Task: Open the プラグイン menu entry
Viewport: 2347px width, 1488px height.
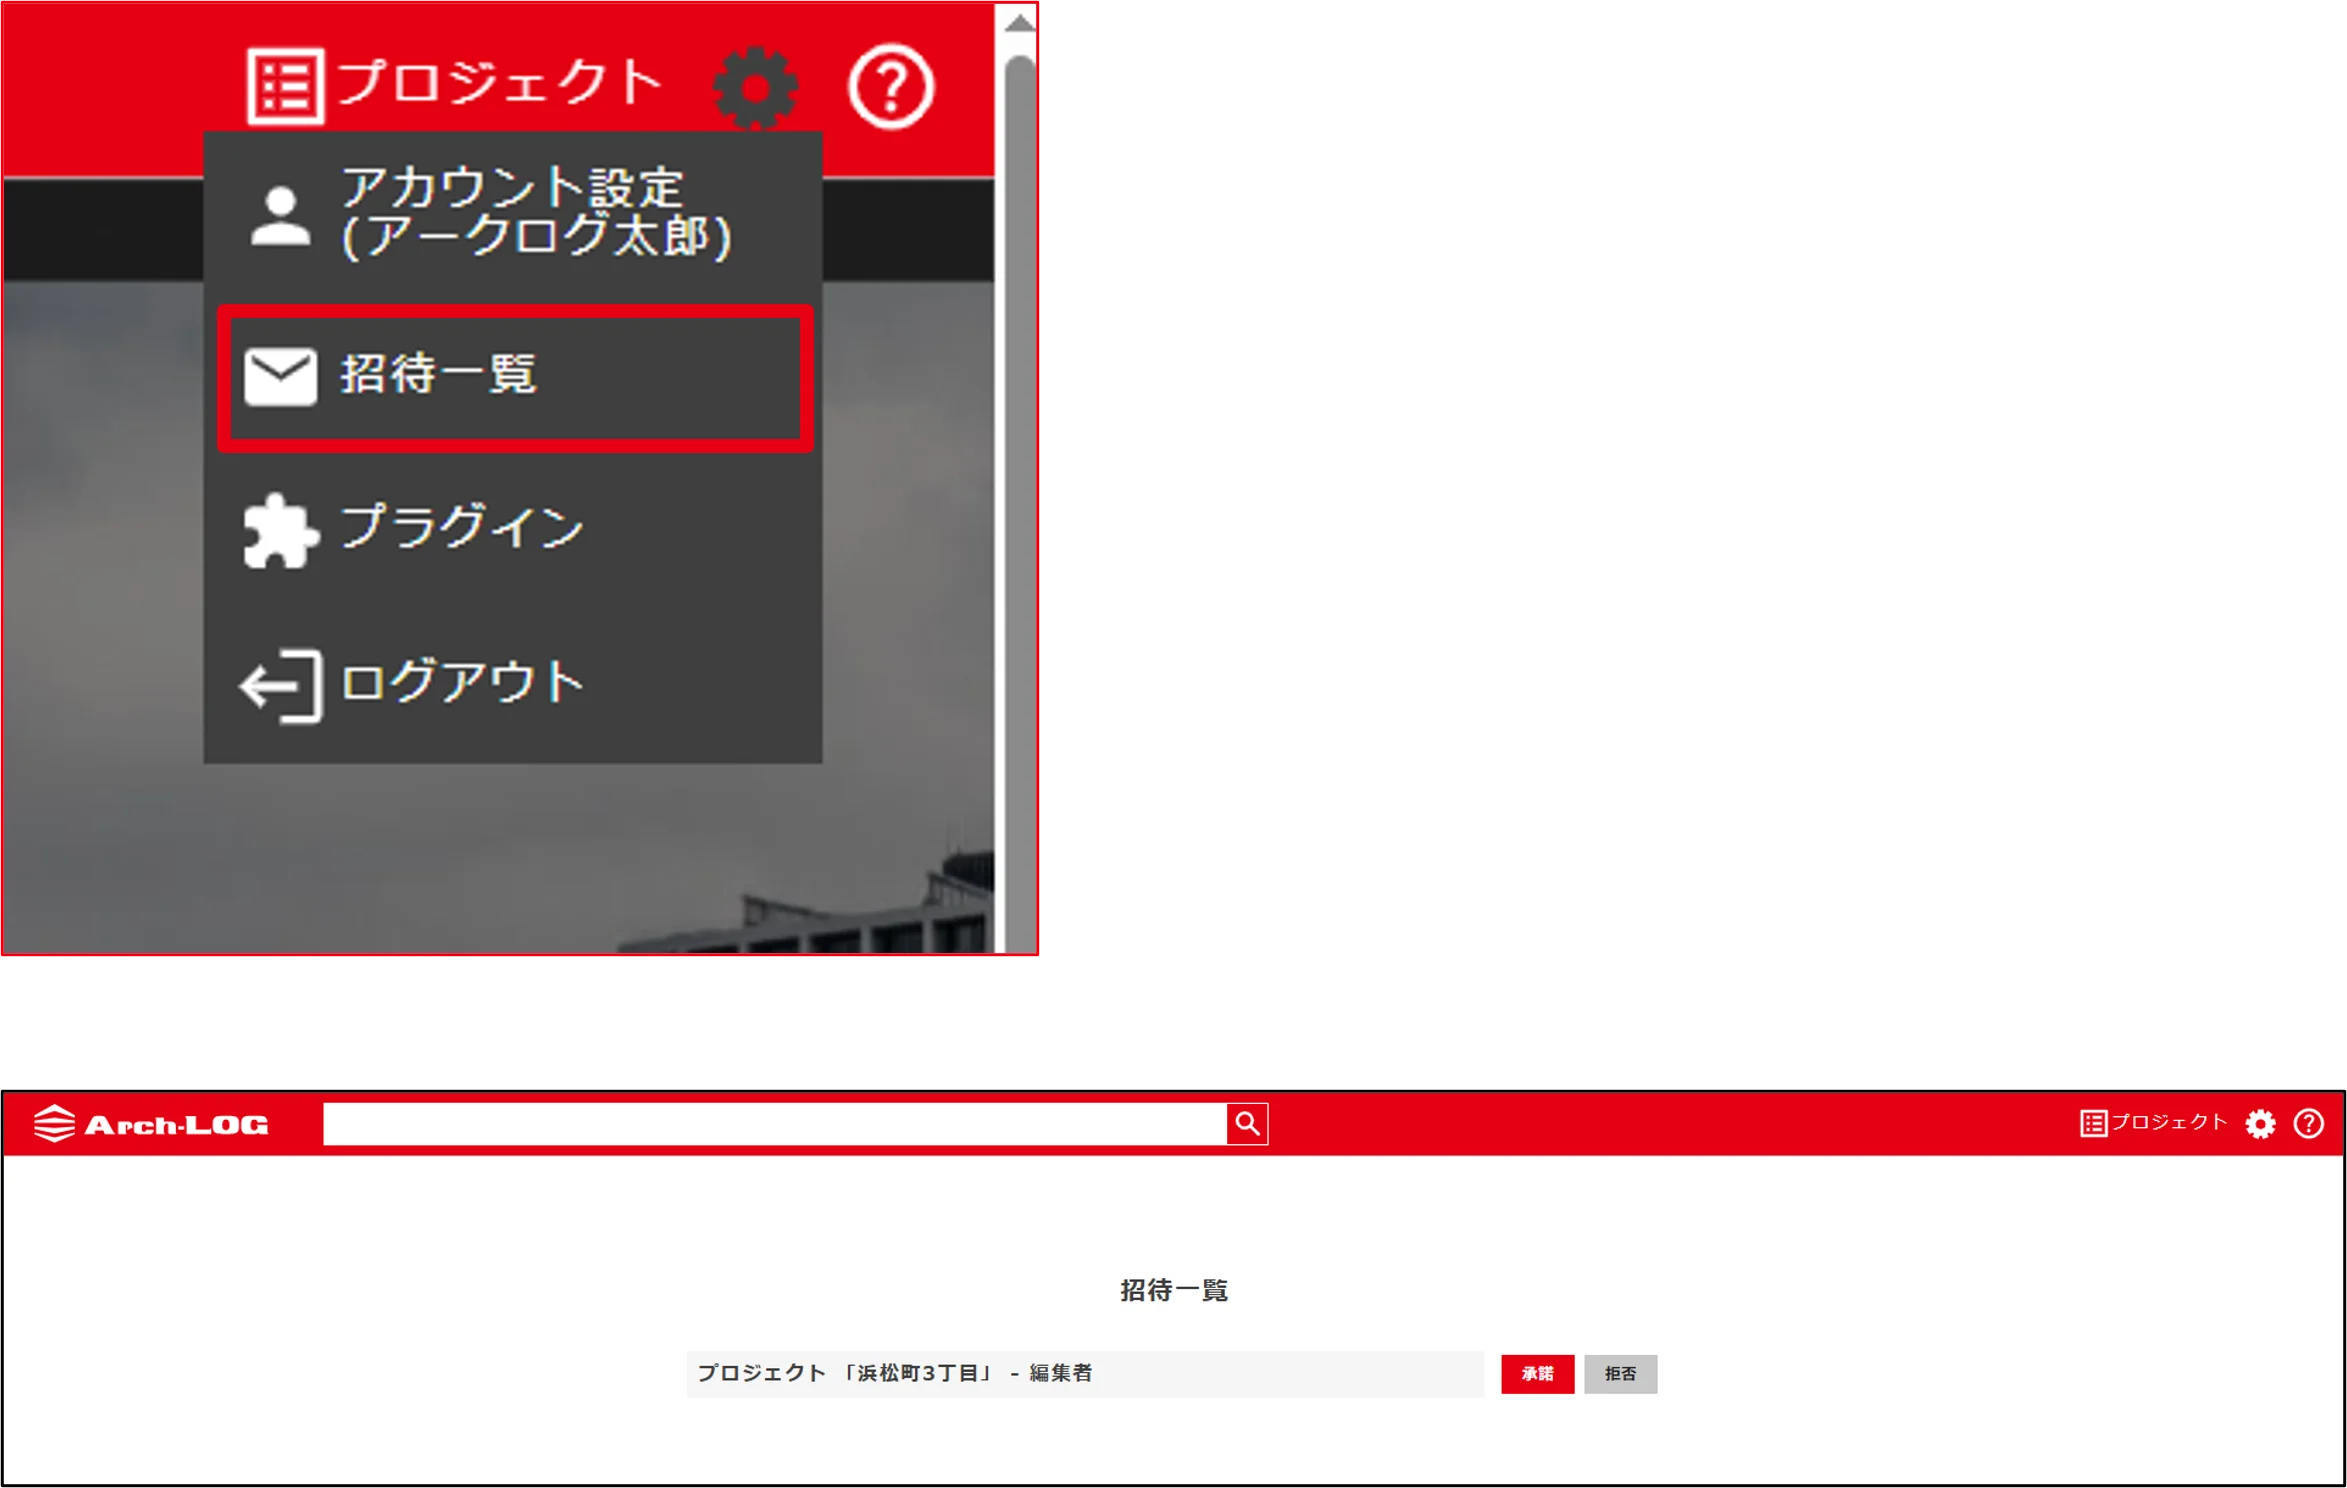Action: [512, 530]
